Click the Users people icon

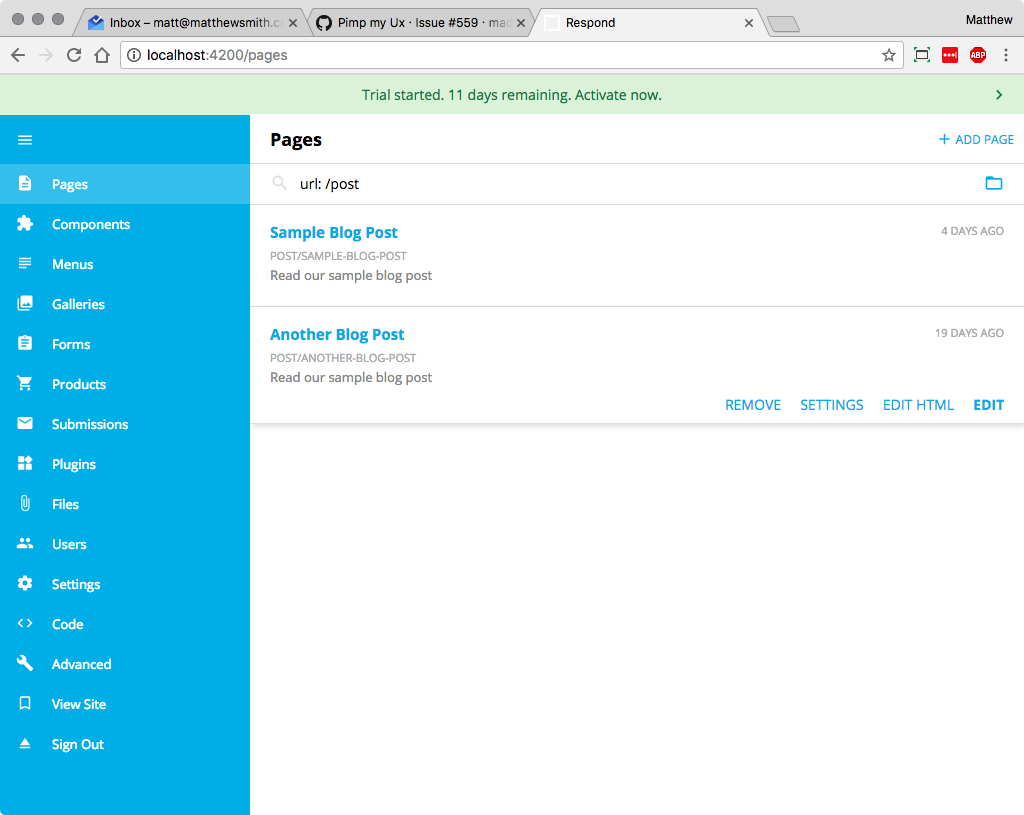[x=25, y=543]
